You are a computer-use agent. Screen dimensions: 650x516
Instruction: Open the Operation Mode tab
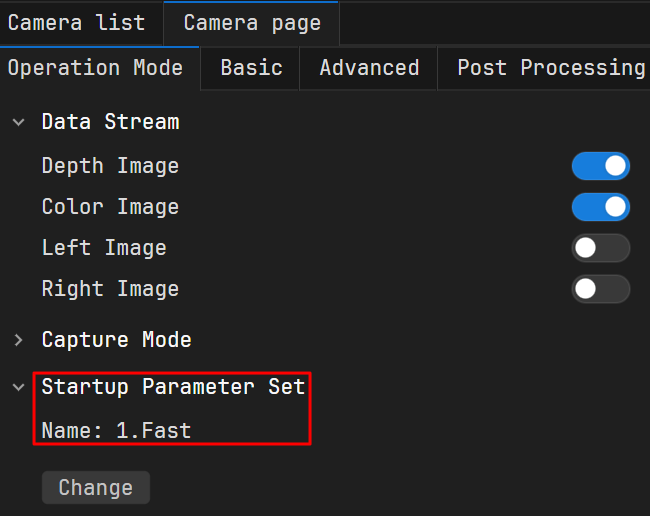(x=95, y=68)
